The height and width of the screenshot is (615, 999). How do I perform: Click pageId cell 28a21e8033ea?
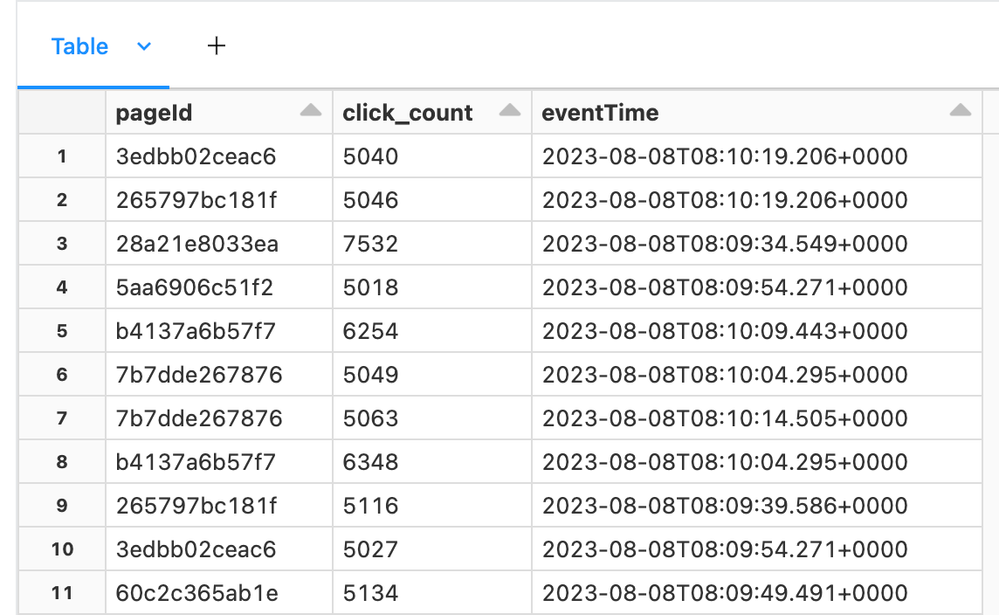click(197, 244)
